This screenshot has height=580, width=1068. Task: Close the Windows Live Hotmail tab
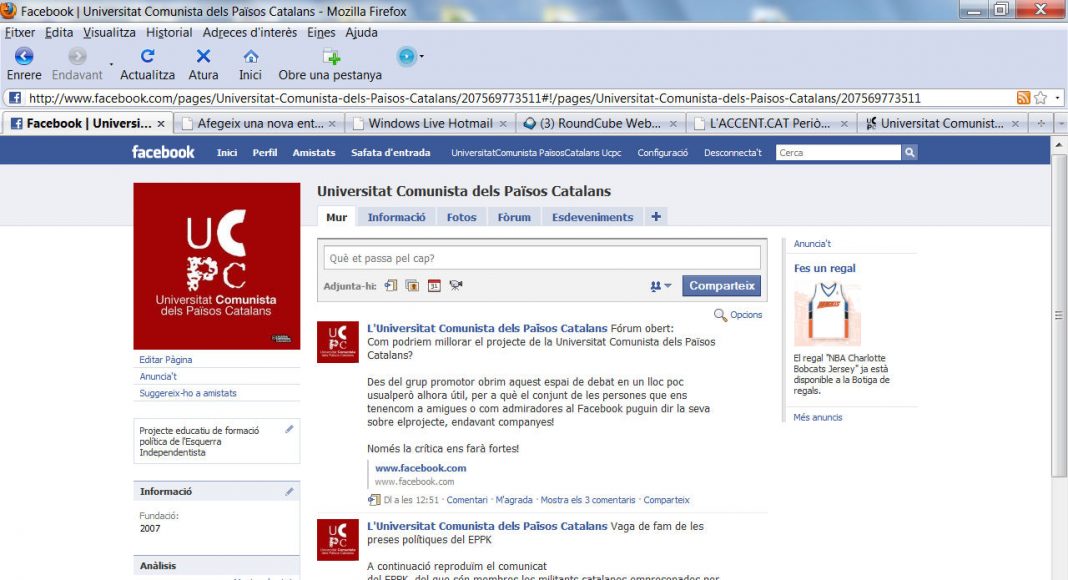pos(503,124)
